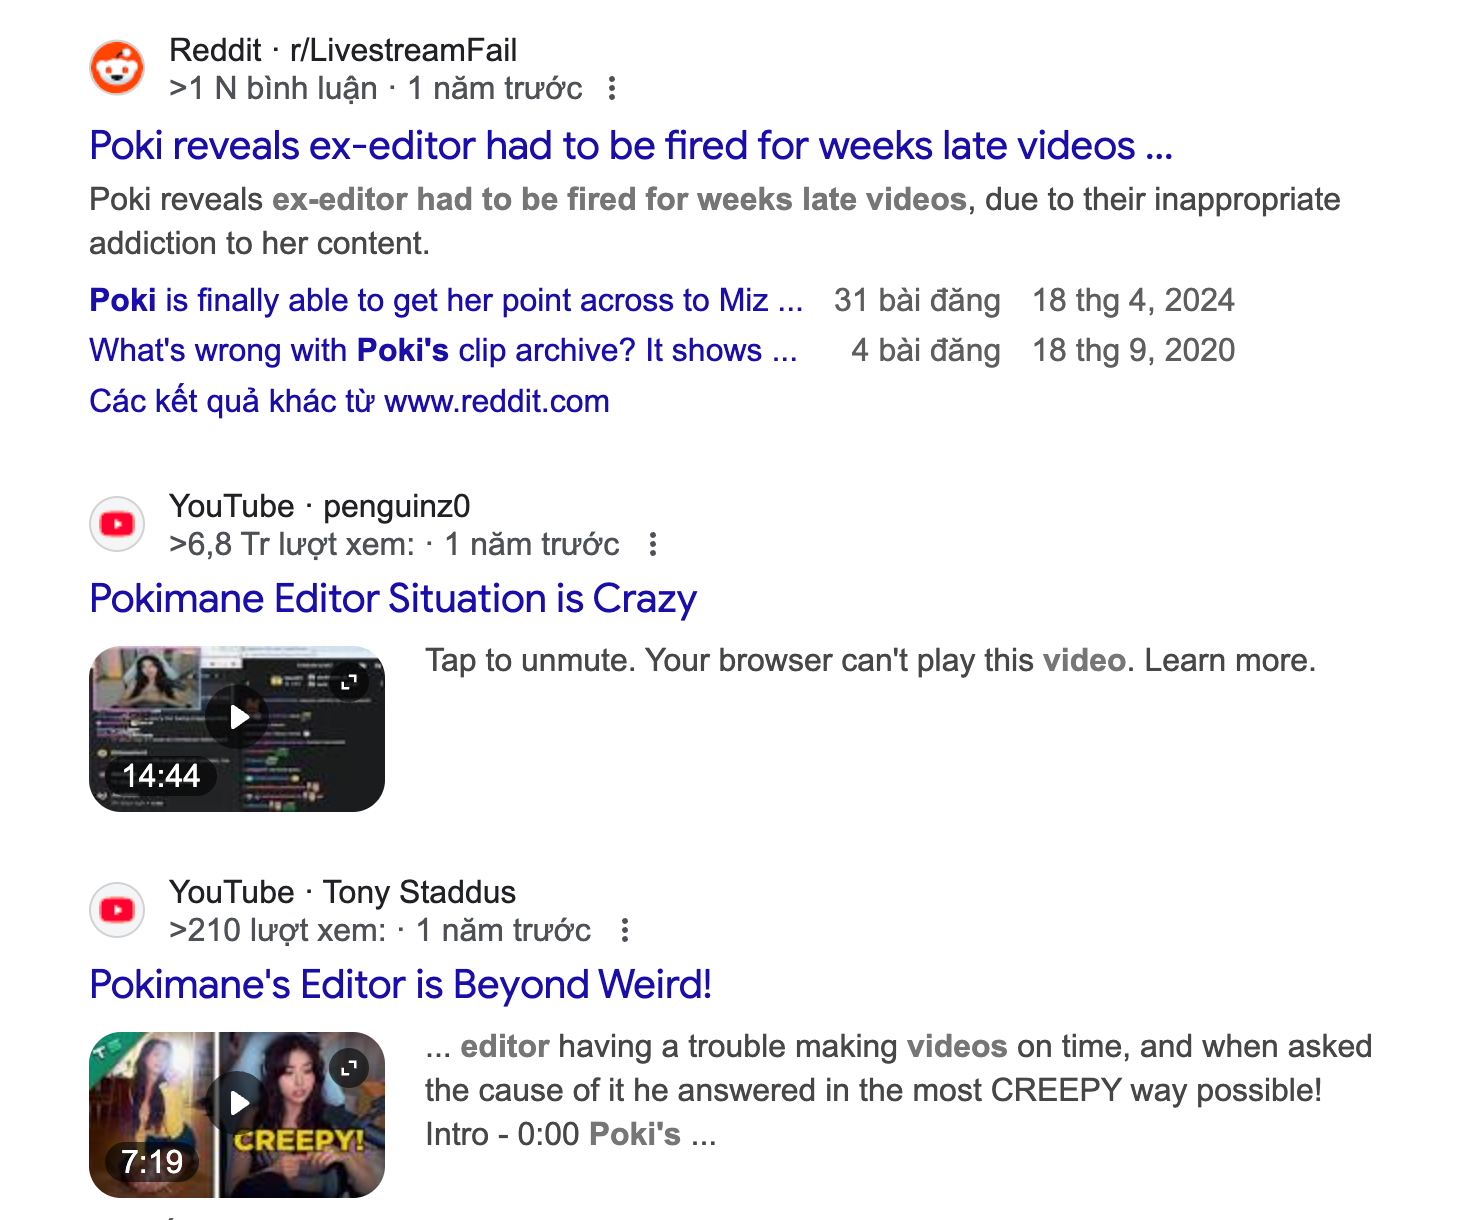
Task: Open 'Pokimane's Editor is Beyond Weird!' result
Action: 401,985
